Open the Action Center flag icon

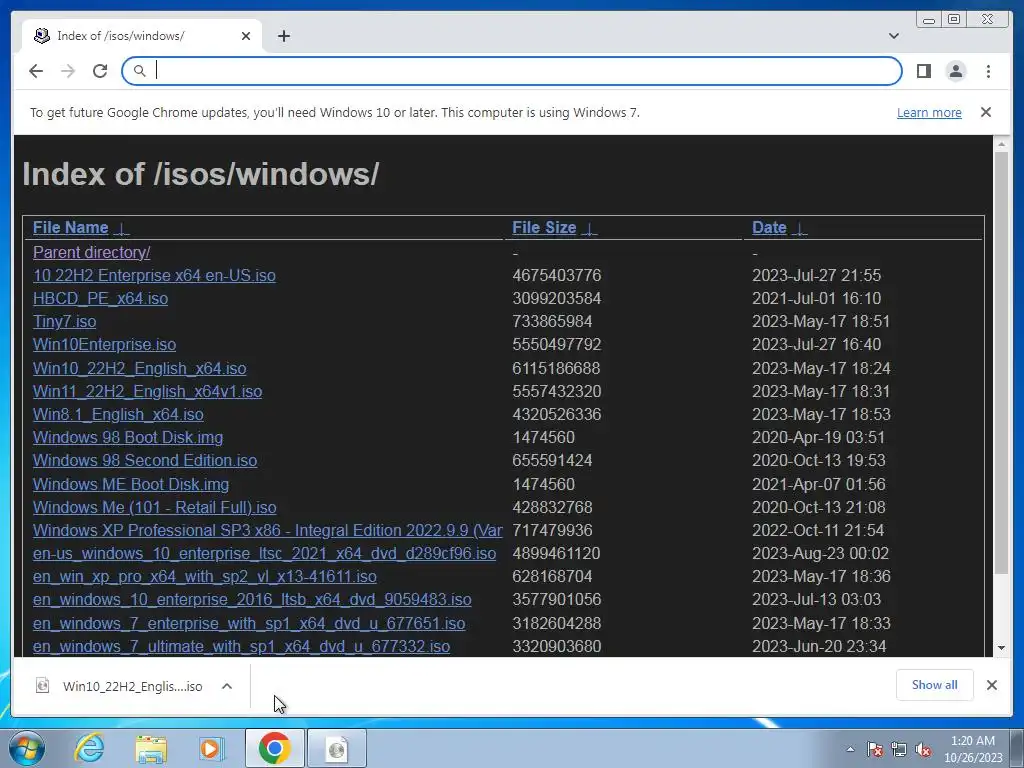coord(874,749)
